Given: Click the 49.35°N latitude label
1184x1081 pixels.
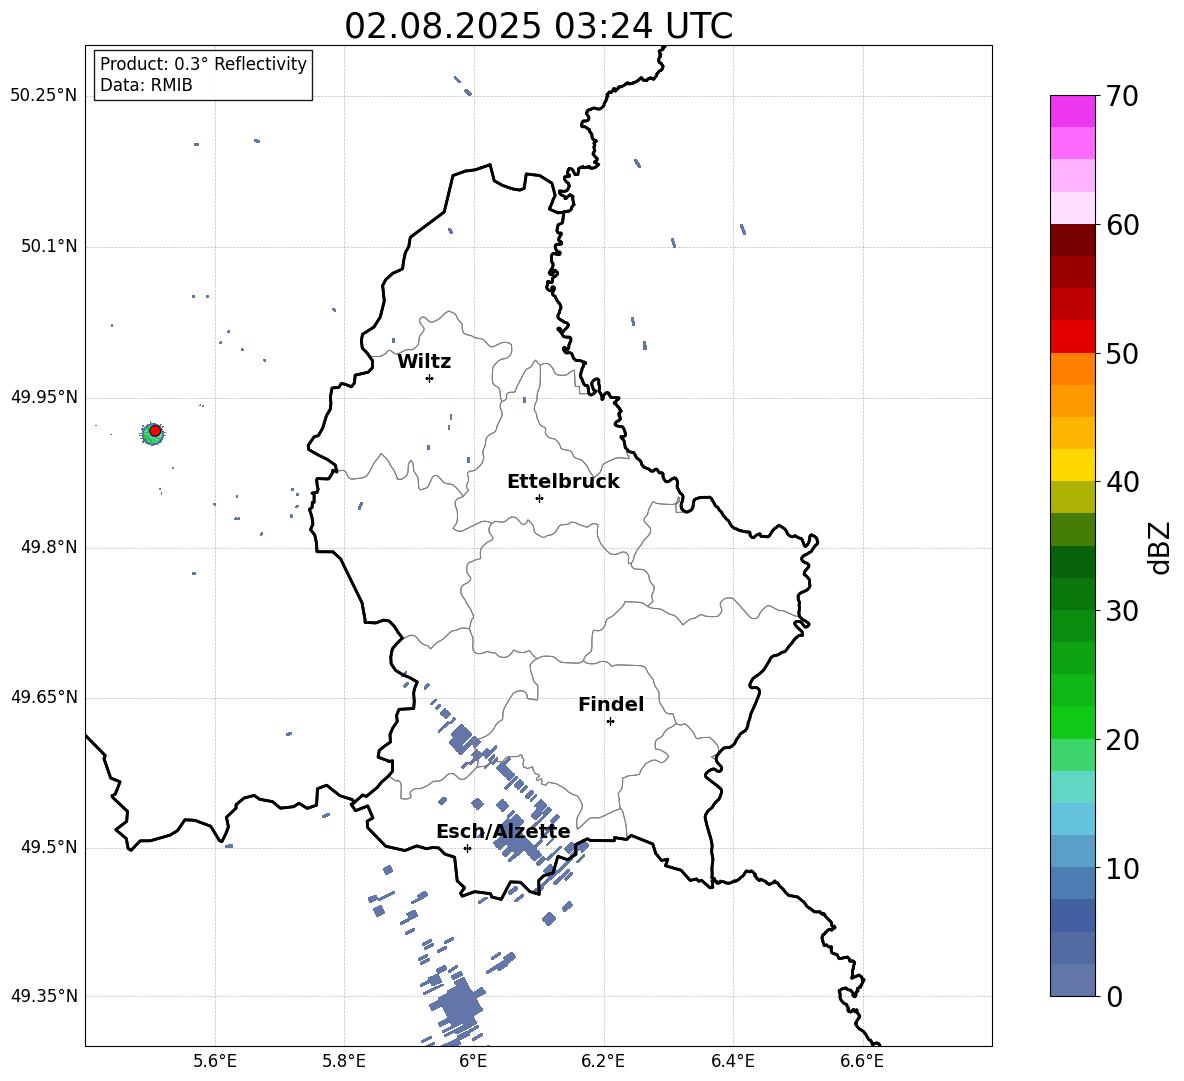Looking at the screenshot, I should pos(44,996).
